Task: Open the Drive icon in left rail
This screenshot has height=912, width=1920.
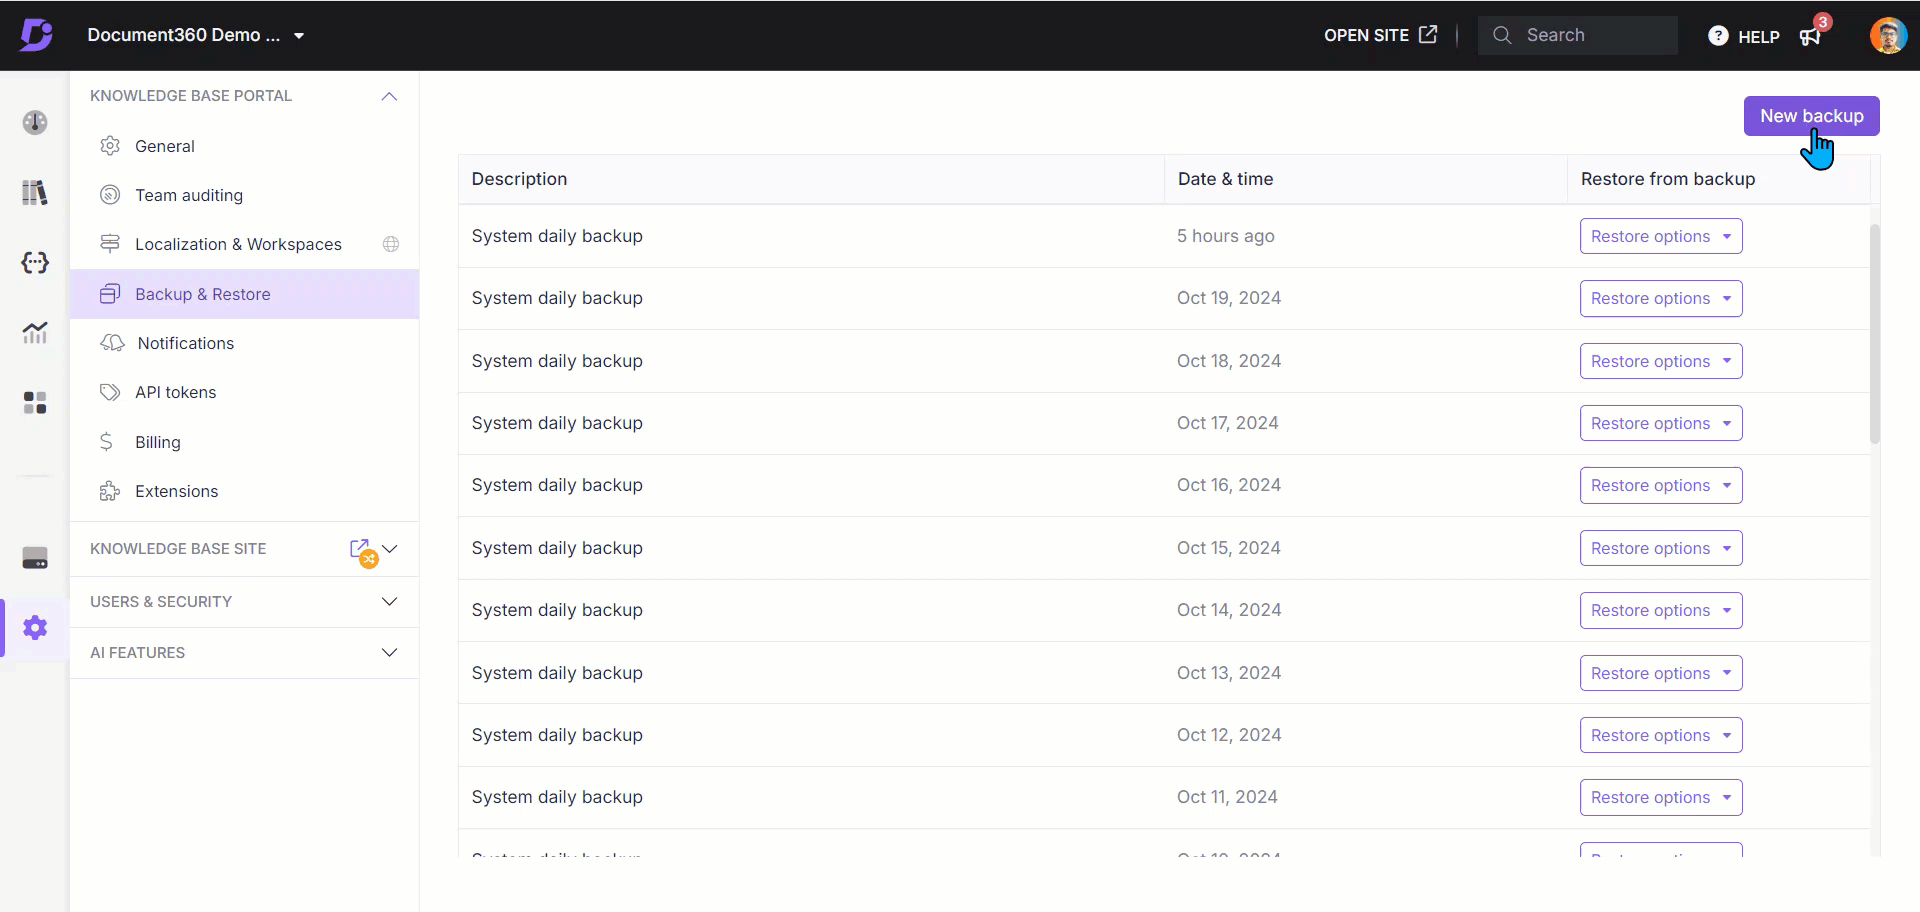Action: 35,558
